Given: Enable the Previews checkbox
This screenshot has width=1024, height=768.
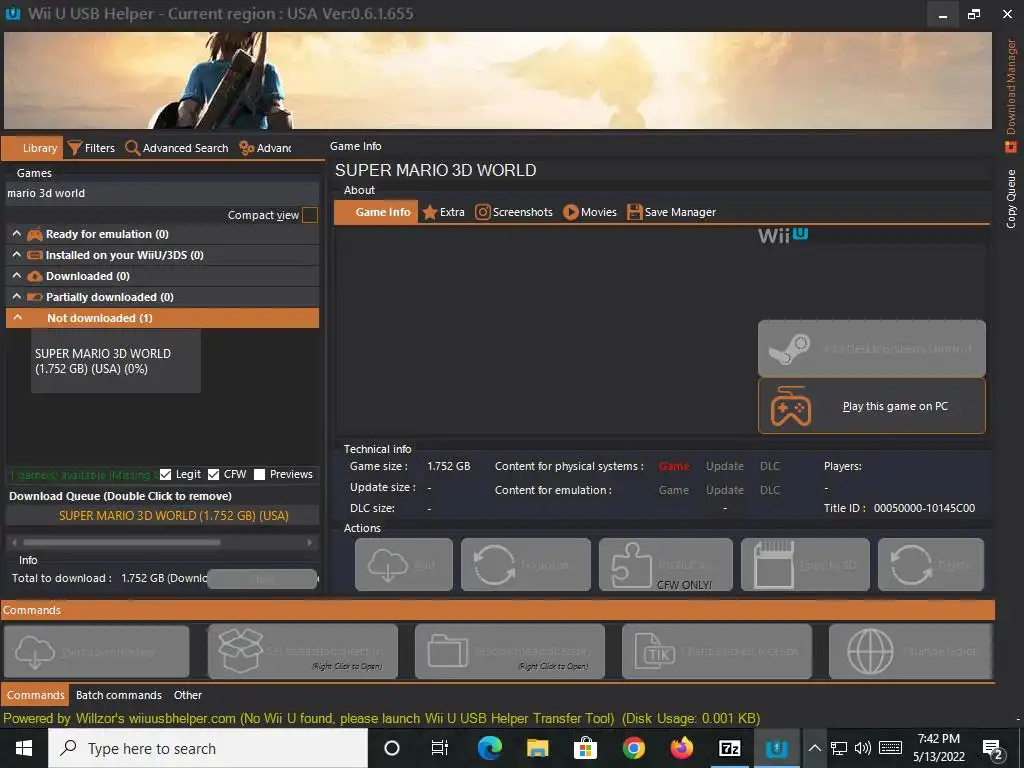Looking at the screenshot, I should (x=259, y=474).
